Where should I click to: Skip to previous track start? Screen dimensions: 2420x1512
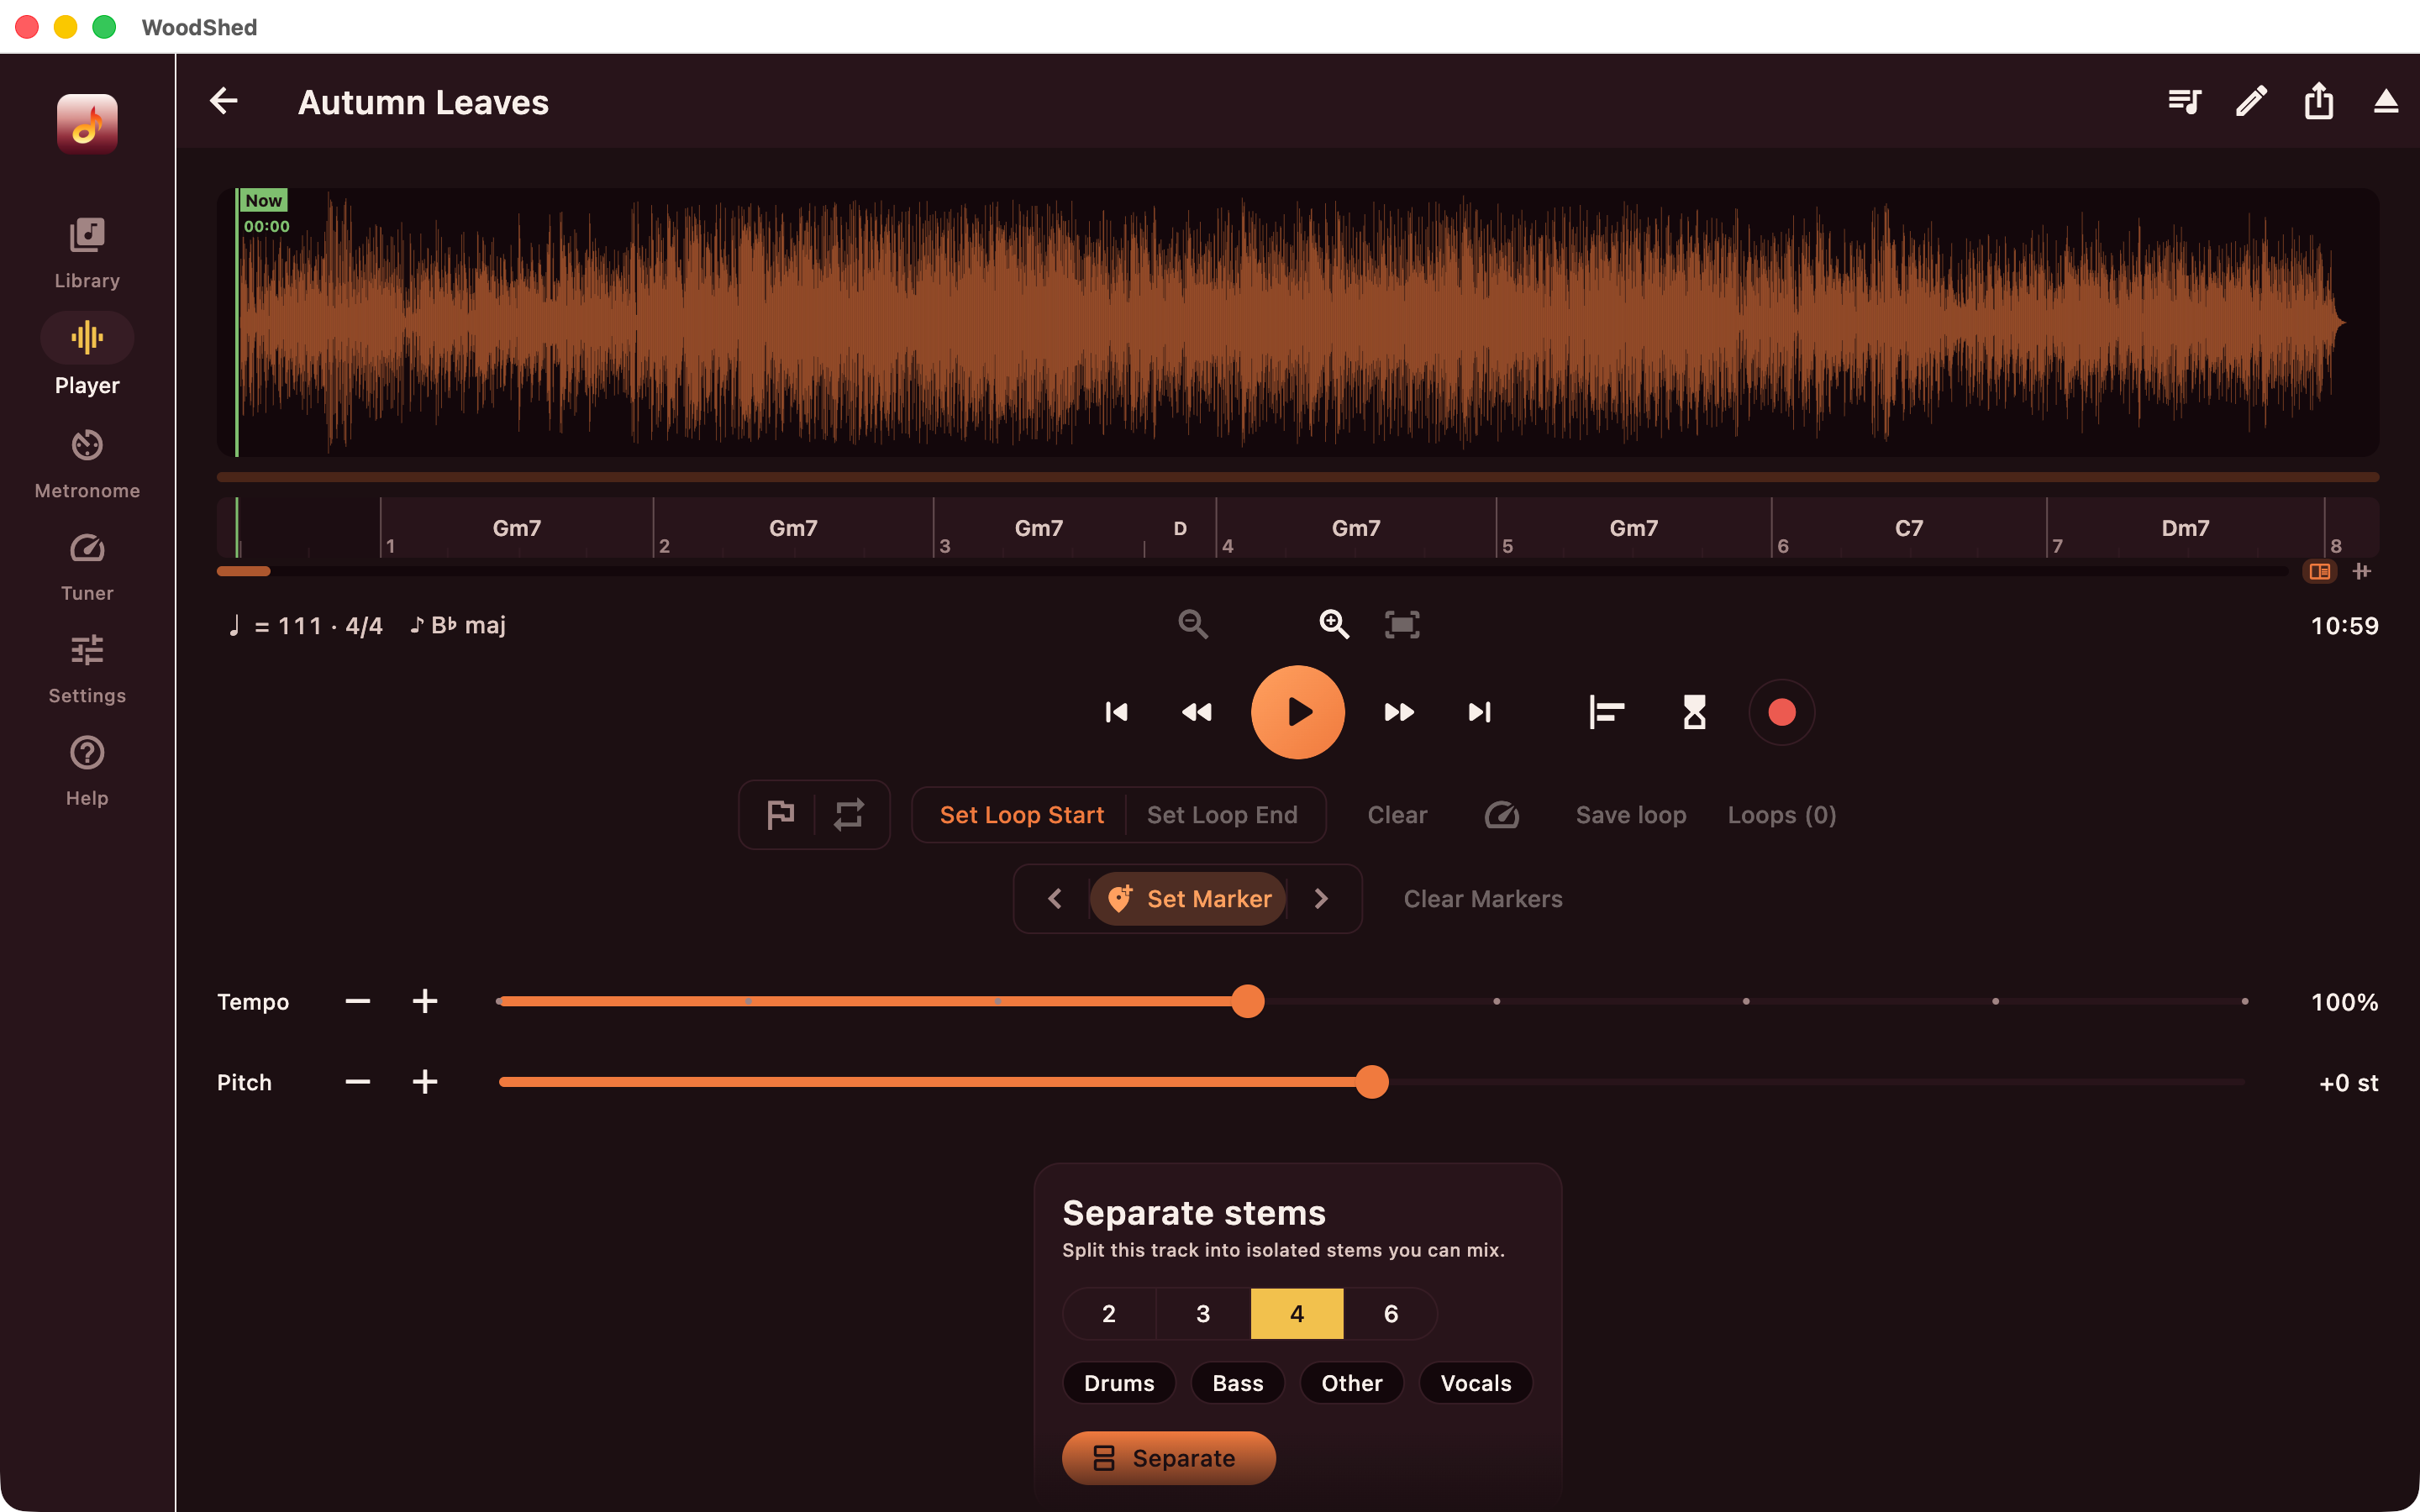pyautogui.click(x=1117, y=712)
